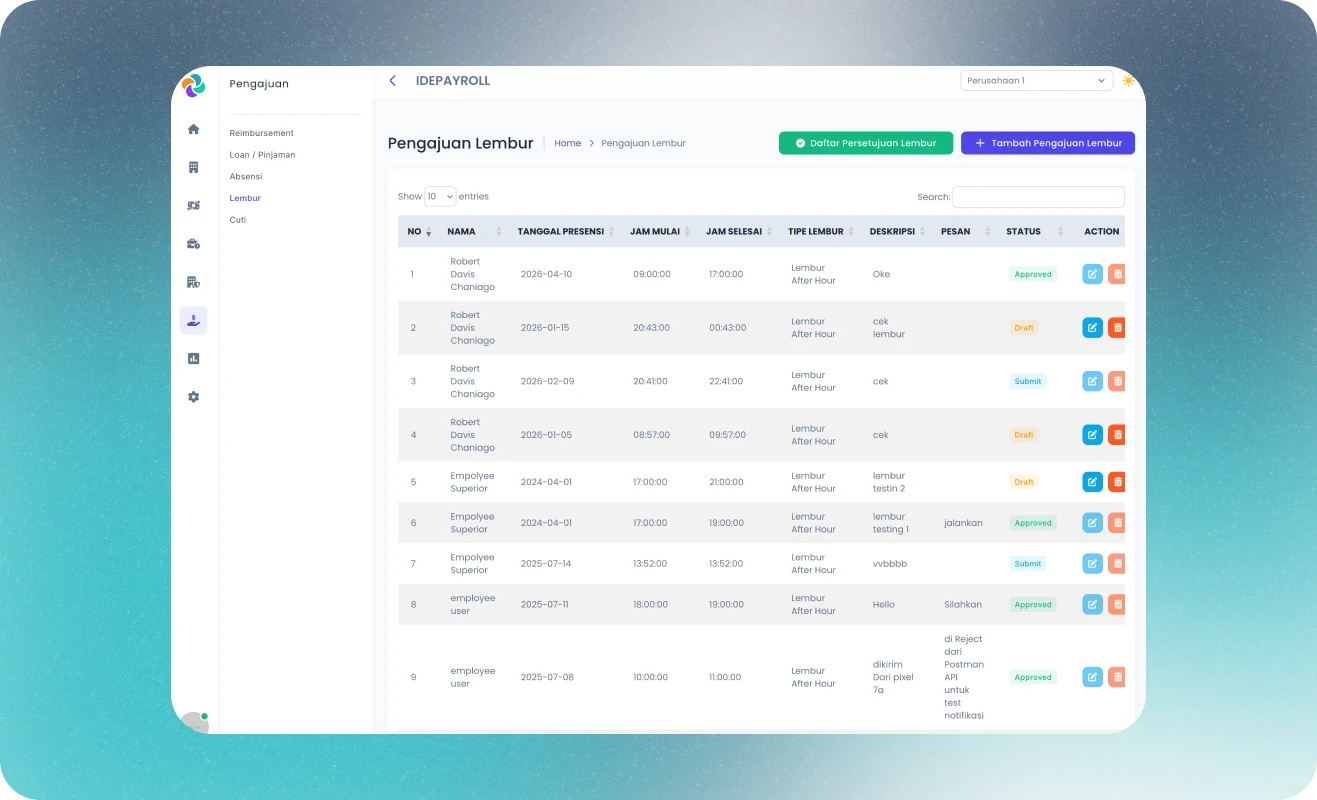Click the jalankan message cell
1317x800 pixels.
point(963,523)
